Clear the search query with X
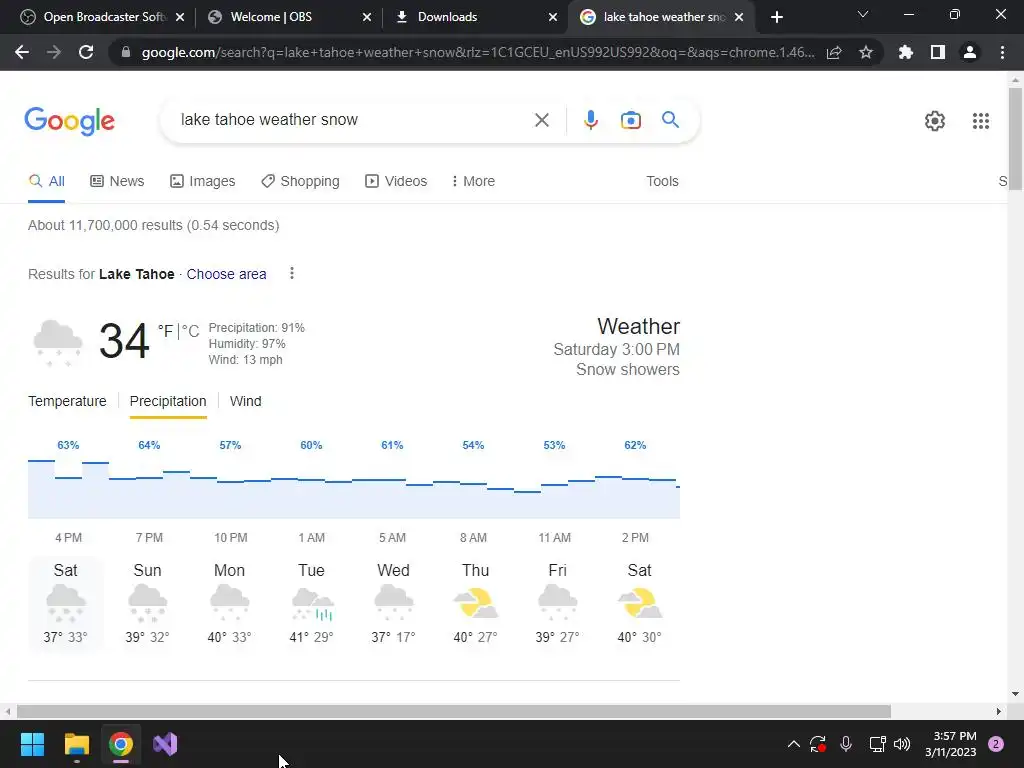The image size is (1024, 768). 541,120
